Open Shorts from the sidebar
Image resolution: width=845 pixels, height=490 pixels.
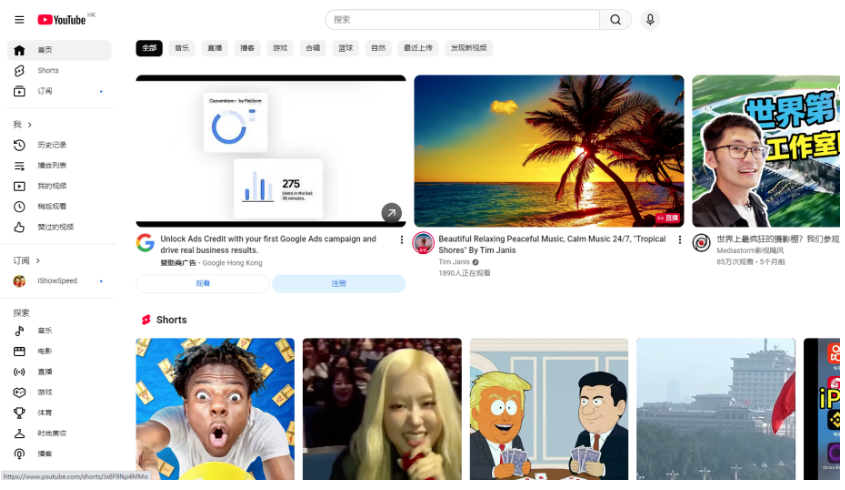click(59, 71)
